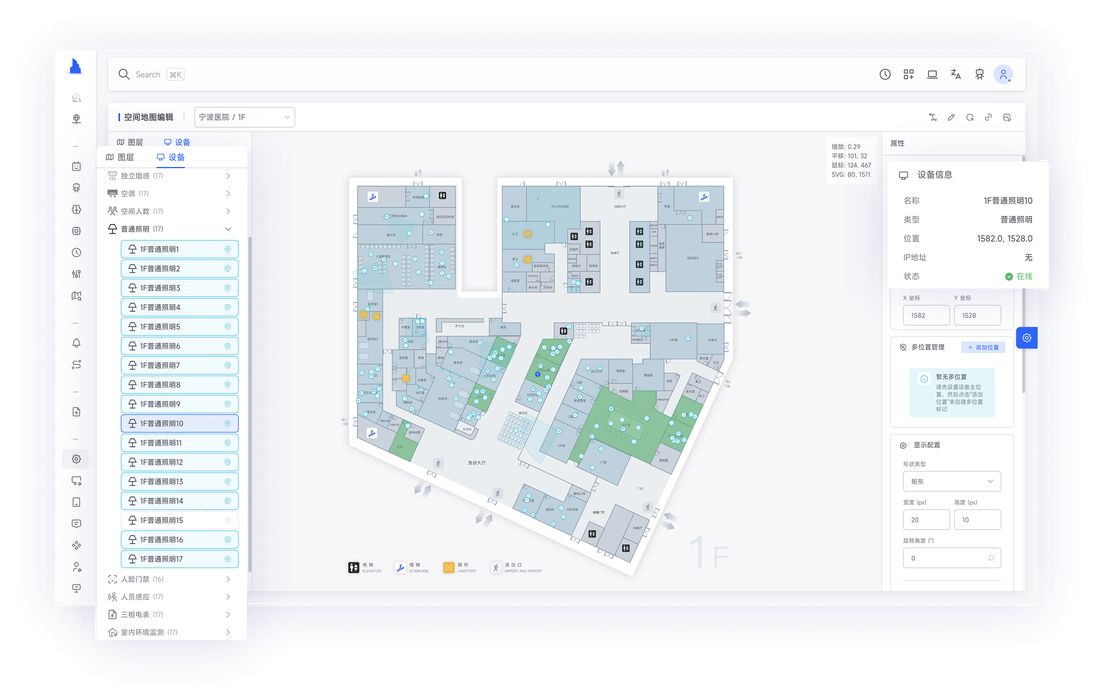1104x700 pixels.
Task: Click the refresh icon in map toolbar
Action: point(970,117)
